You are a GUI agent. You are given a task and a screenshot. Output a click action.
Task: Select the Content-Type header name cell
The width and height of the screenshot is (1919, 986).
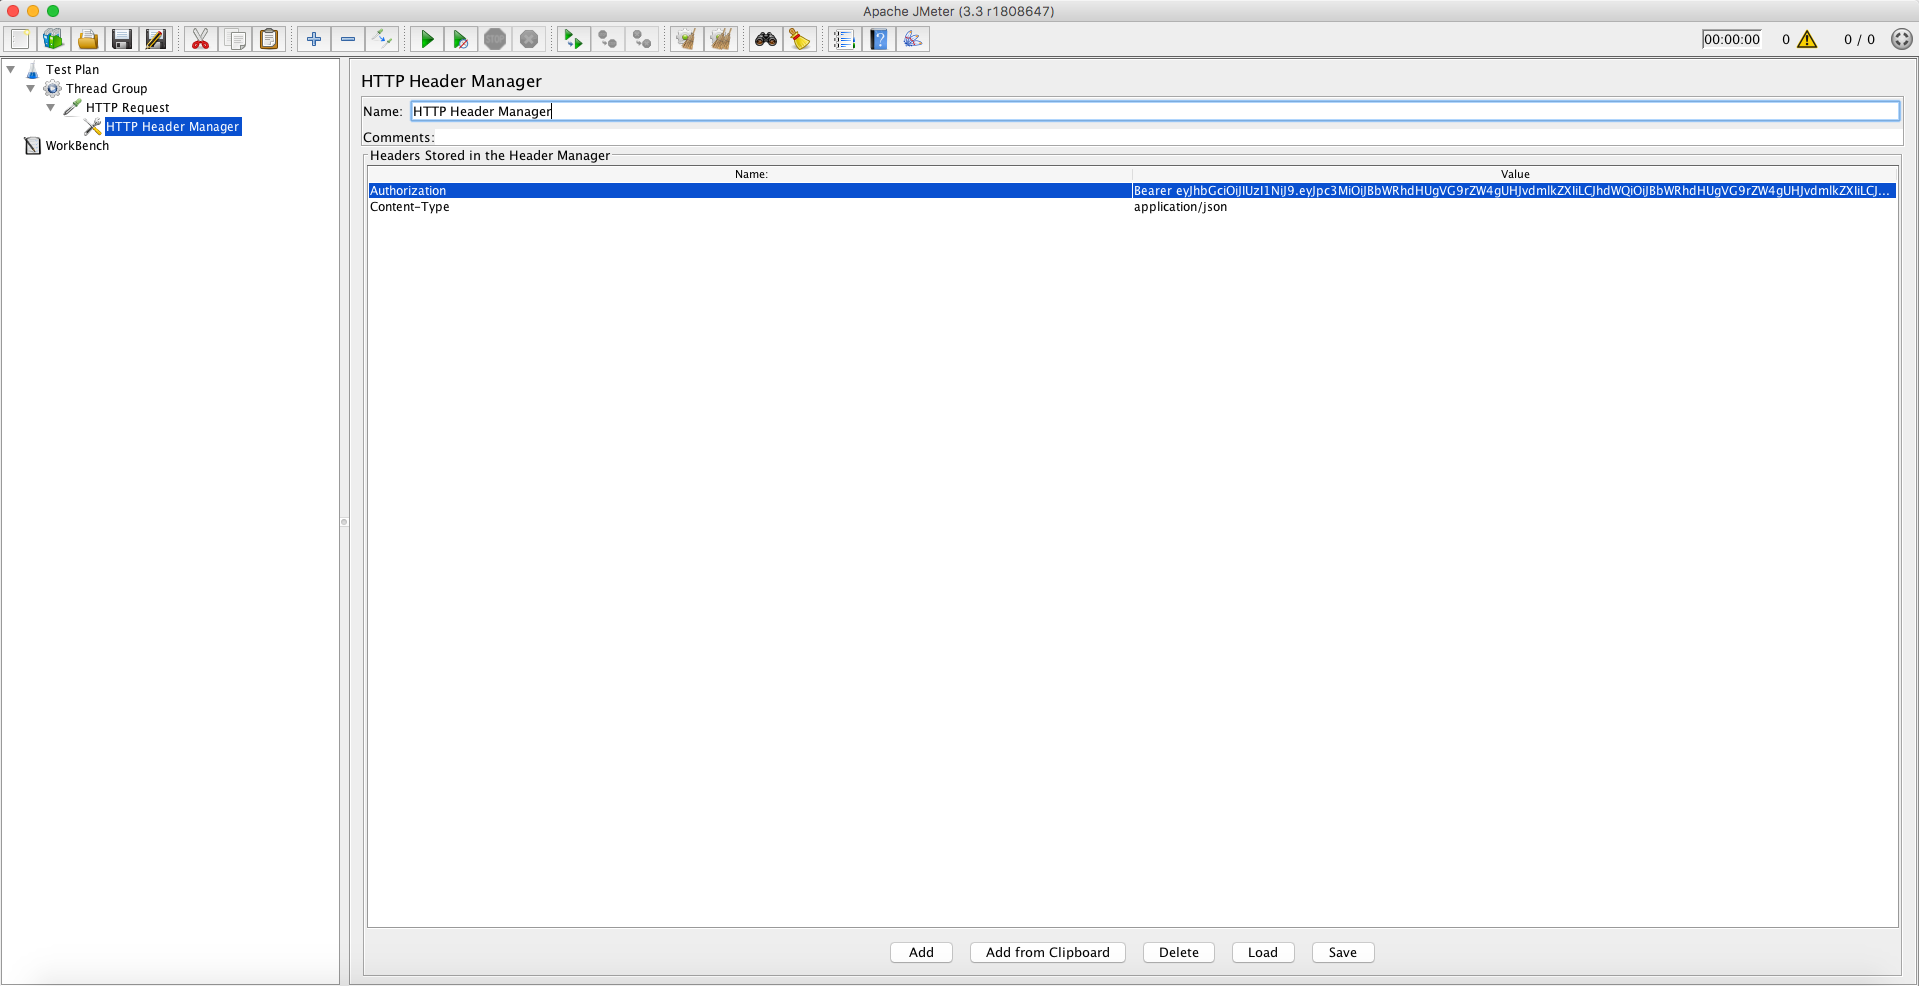pyautogui.click(x=749, y=207)
